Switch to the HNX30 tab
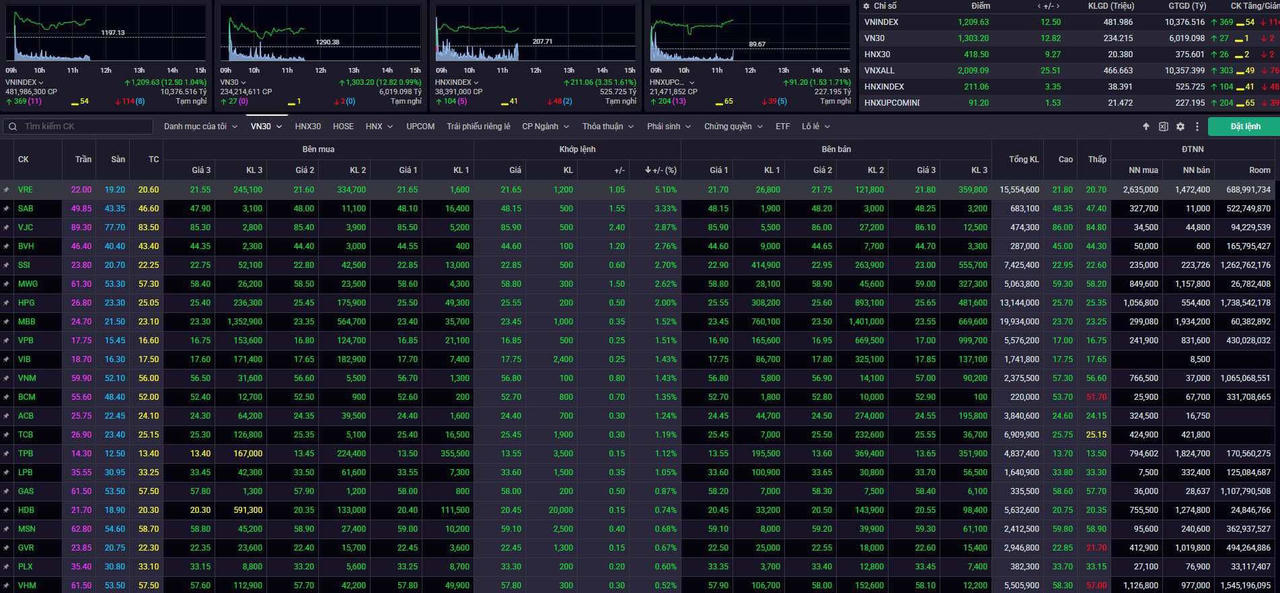 coord(307,127)
